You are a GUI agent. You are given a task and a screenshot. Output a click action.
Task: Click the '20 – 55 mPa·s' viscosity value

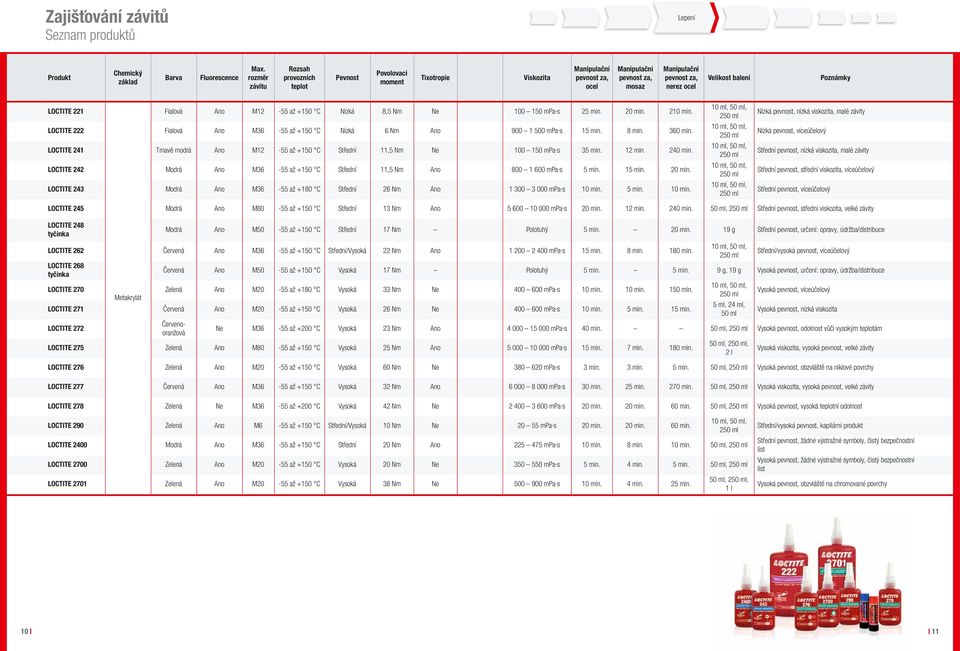537,426
